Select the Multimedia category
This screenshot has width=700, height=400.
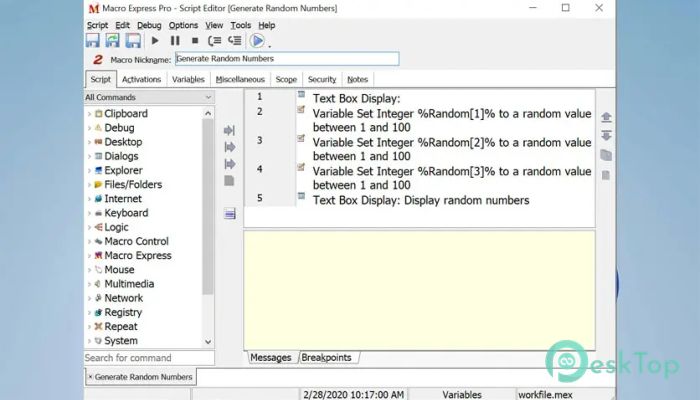(x=129, y=284)
